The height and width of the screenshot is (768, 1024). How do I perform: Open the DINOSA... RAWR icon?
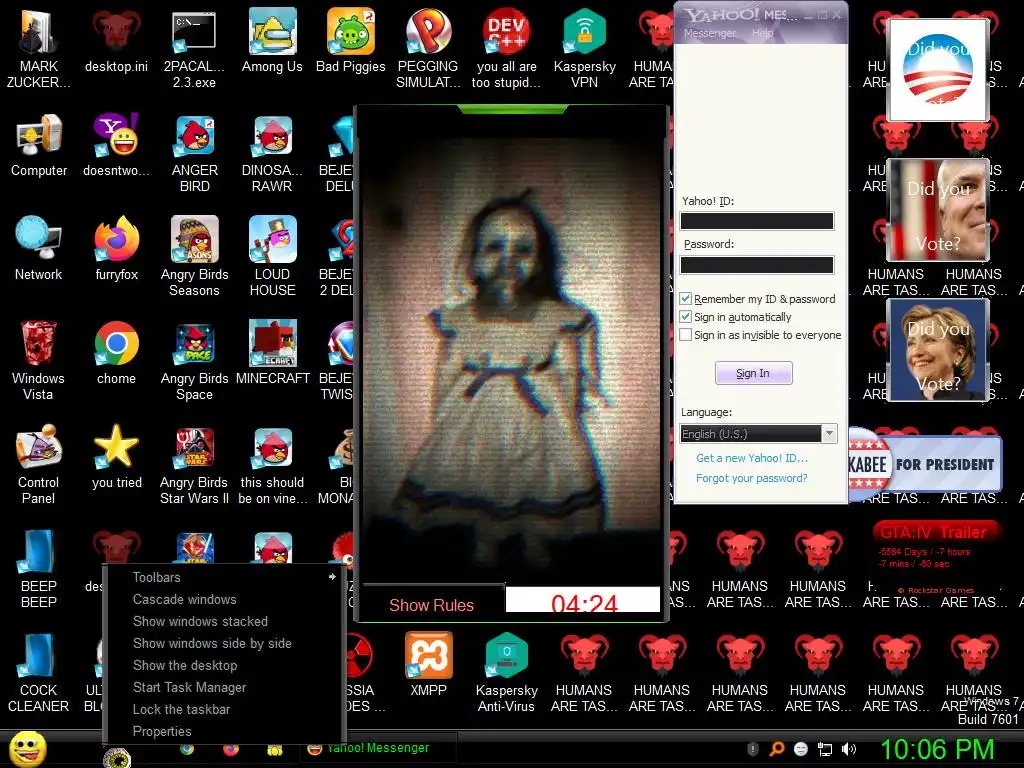pyautogui.click(x=272, y=153)
